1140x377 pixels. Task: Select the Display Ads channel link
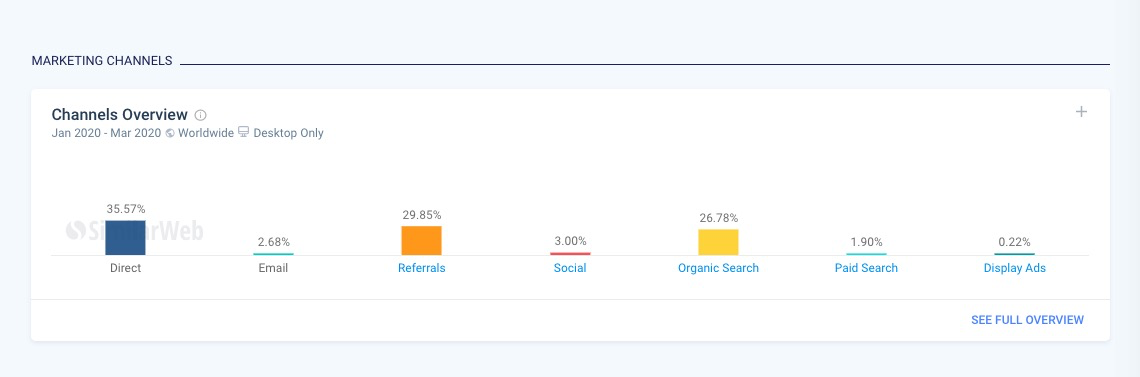pos(1015,268)
